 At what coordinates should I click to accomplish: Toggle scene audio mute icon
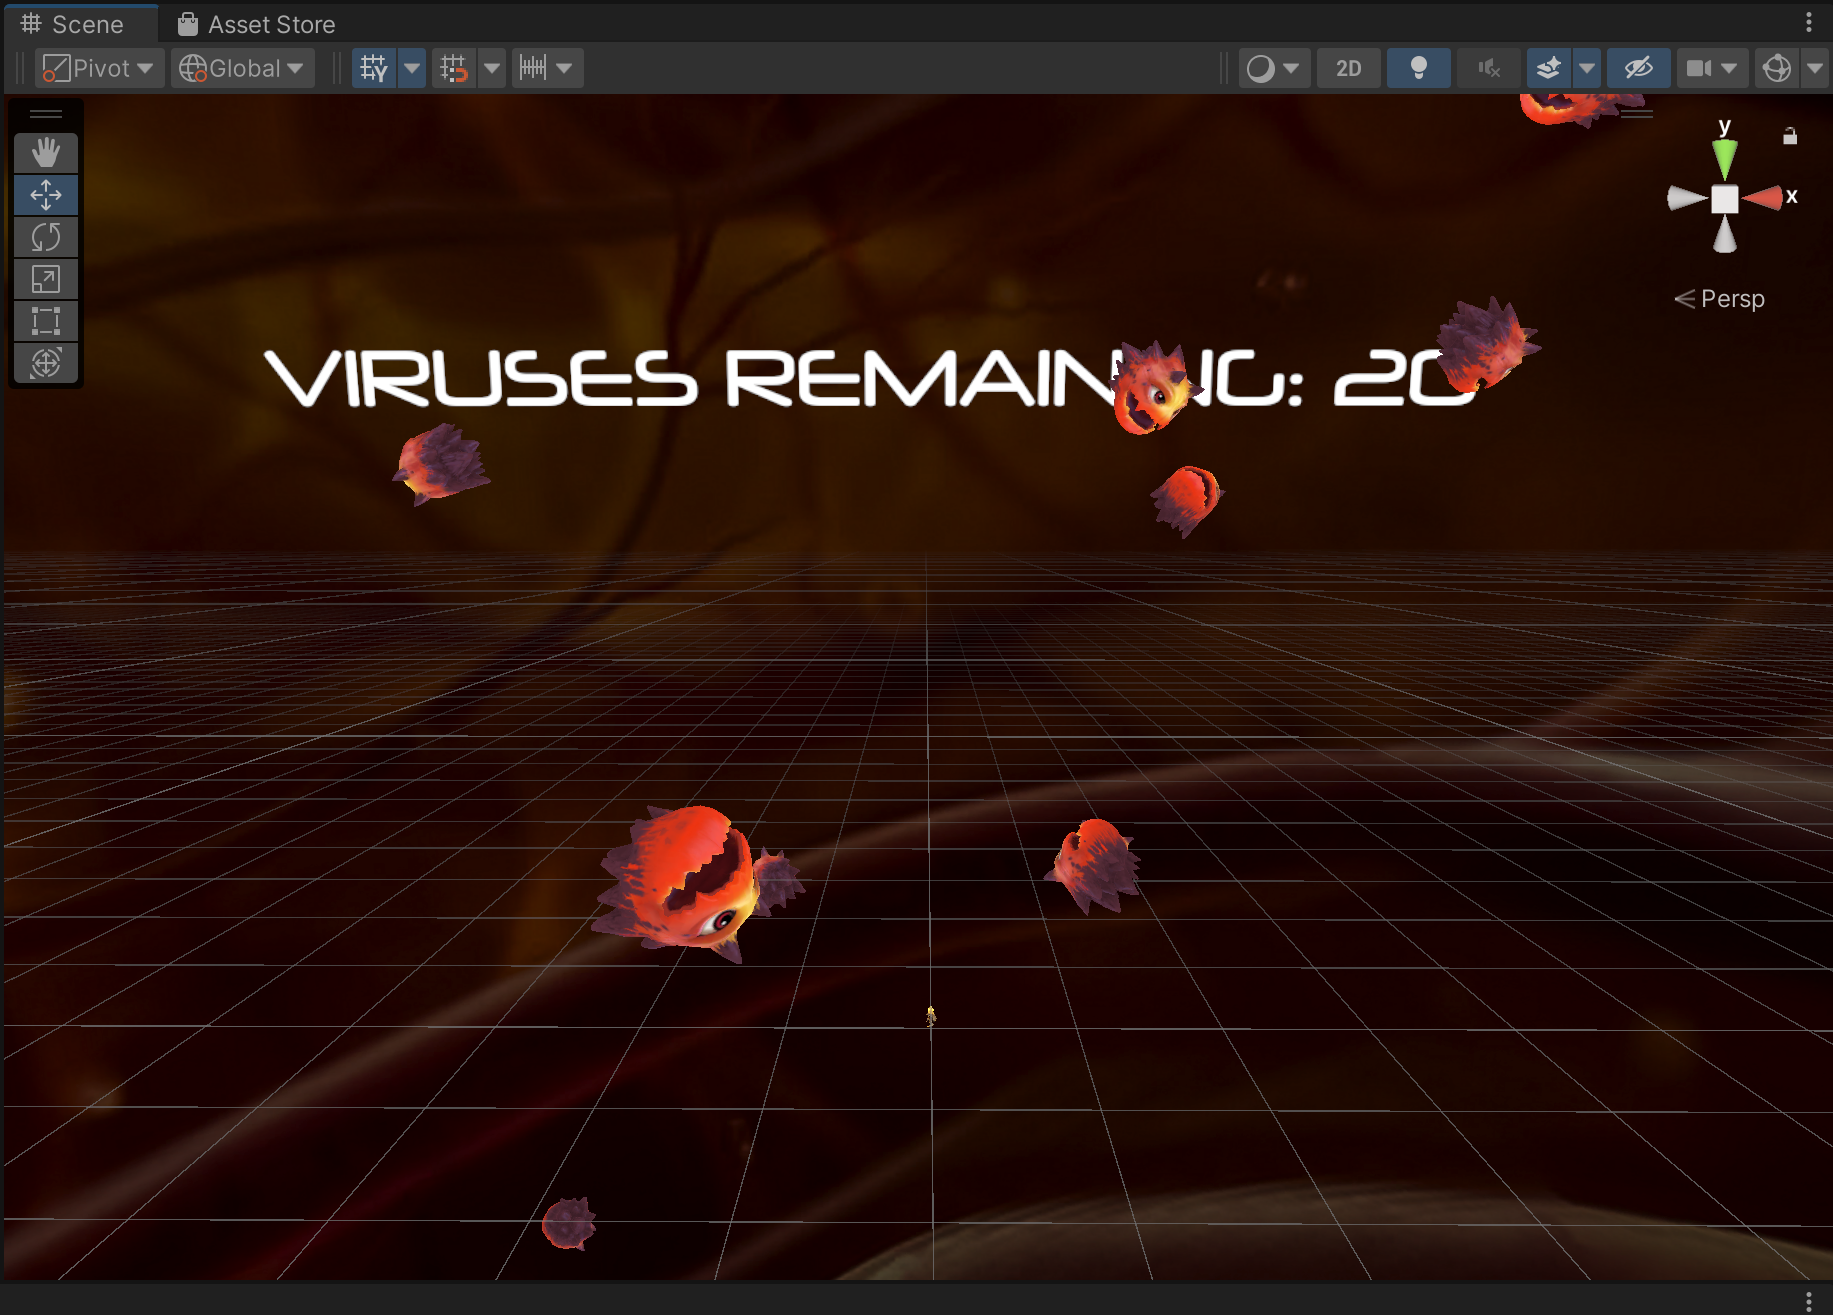(x=1489, y=68)
